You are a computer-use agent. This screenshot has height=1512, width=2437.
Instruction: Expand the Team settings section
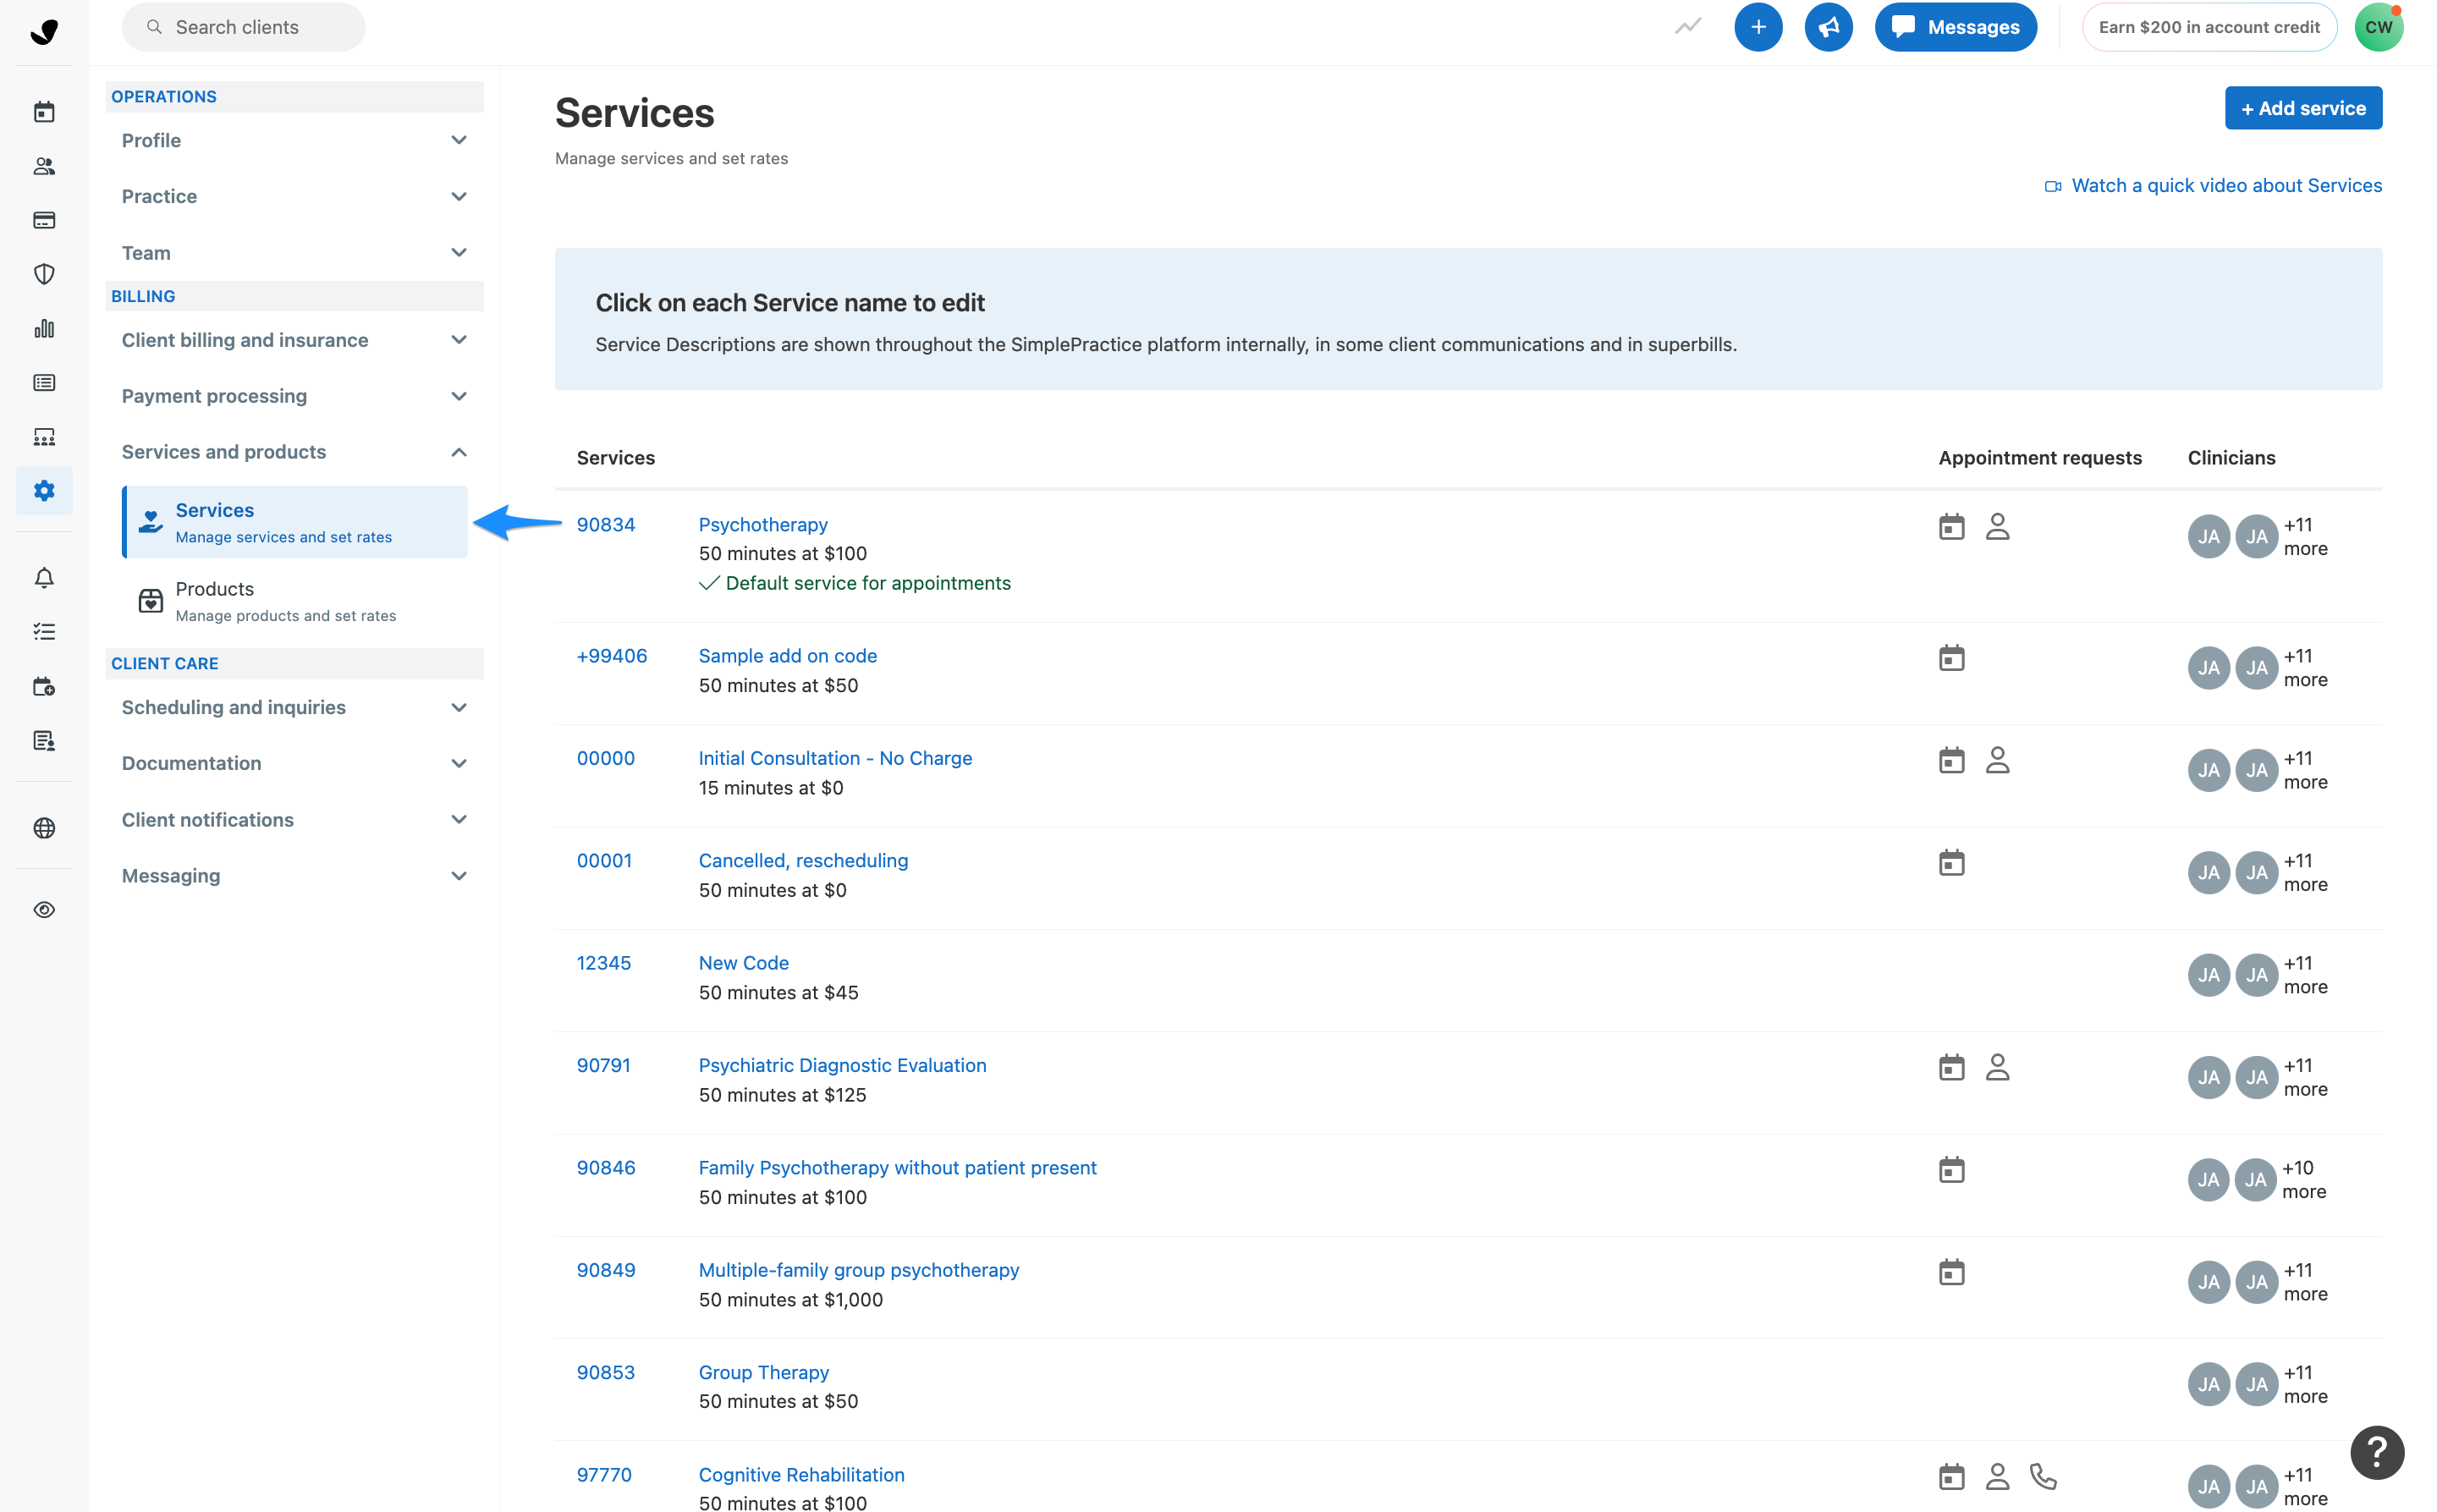[295, 253]
